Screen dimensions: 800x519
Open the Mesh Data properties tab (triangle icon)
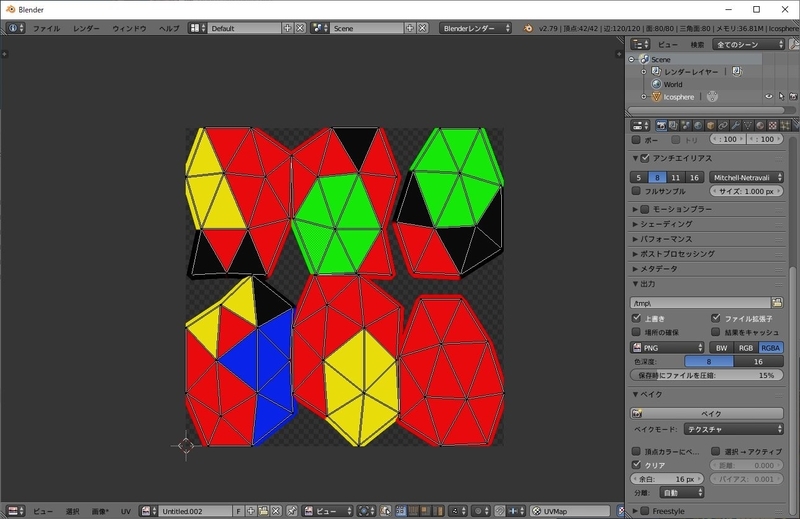point(748,126)
